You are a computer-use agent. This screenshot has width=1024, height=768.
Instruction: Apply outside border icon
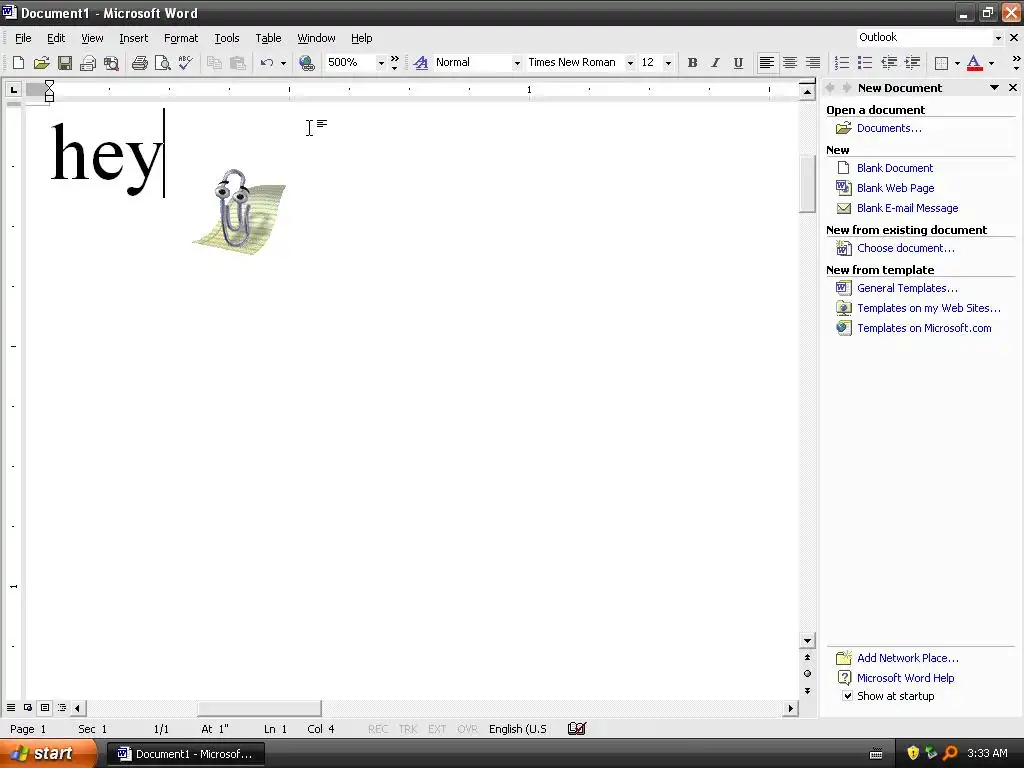941,63
